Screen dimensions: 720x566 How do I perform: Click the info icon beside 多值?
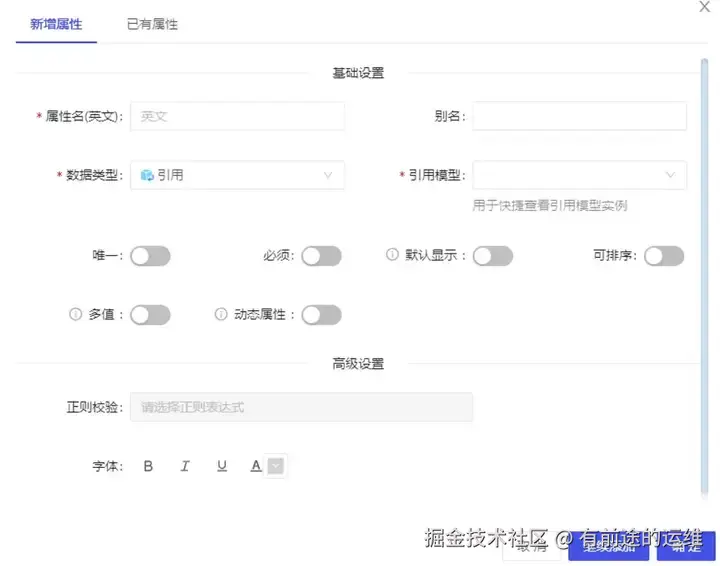point(75,314)
